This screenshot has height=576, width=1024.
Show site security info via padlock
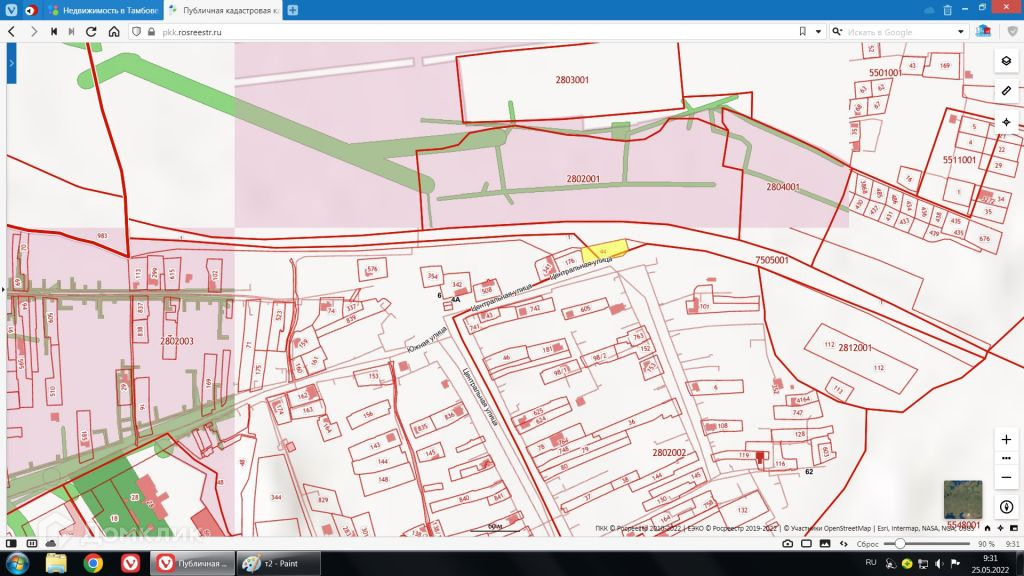pos(152,31)
